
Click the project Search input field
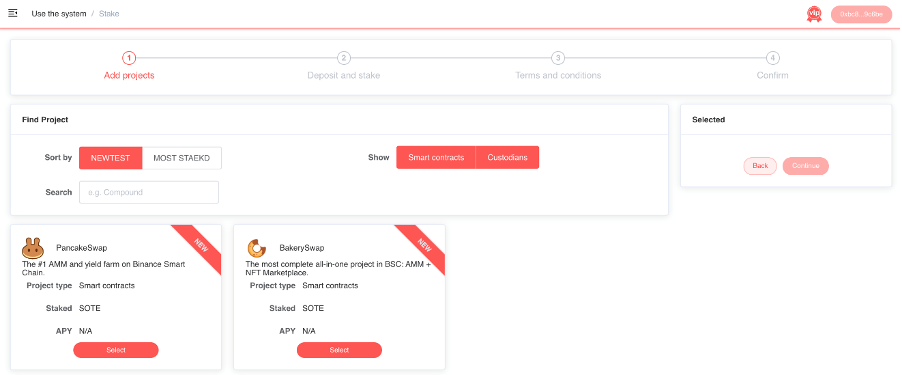click(149, 192)
